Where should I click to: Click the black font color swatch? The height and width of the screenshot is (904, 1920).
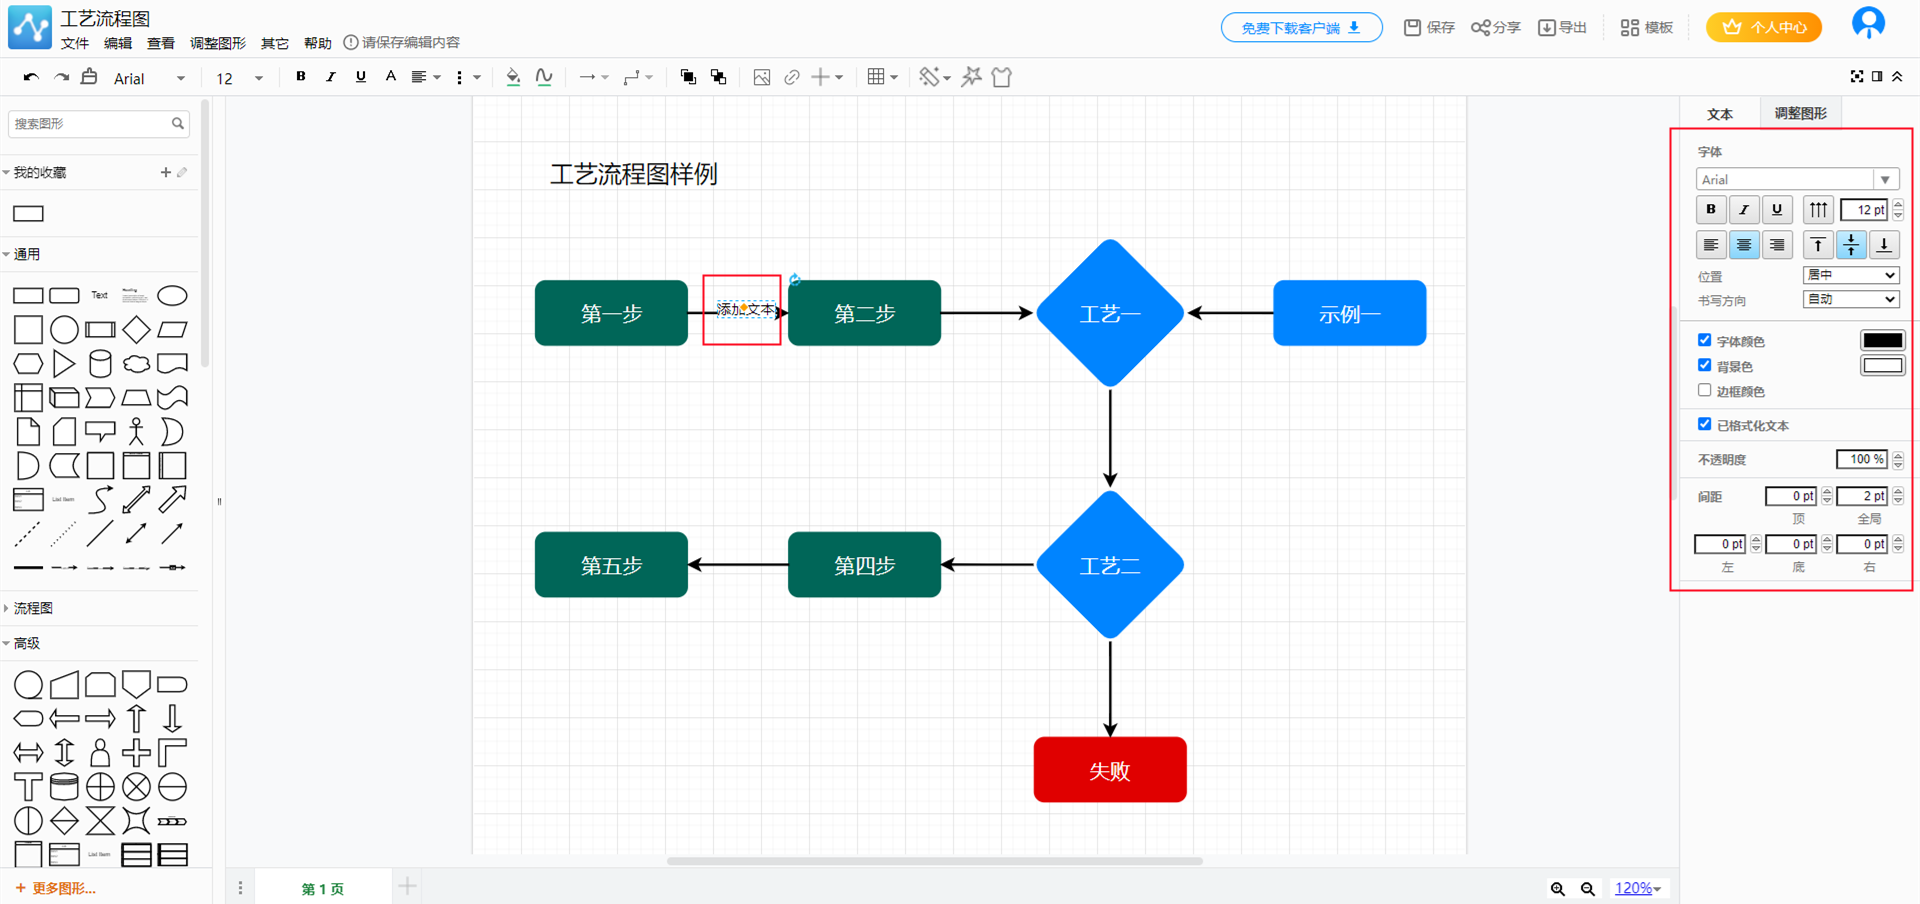tap(1882, 340)
